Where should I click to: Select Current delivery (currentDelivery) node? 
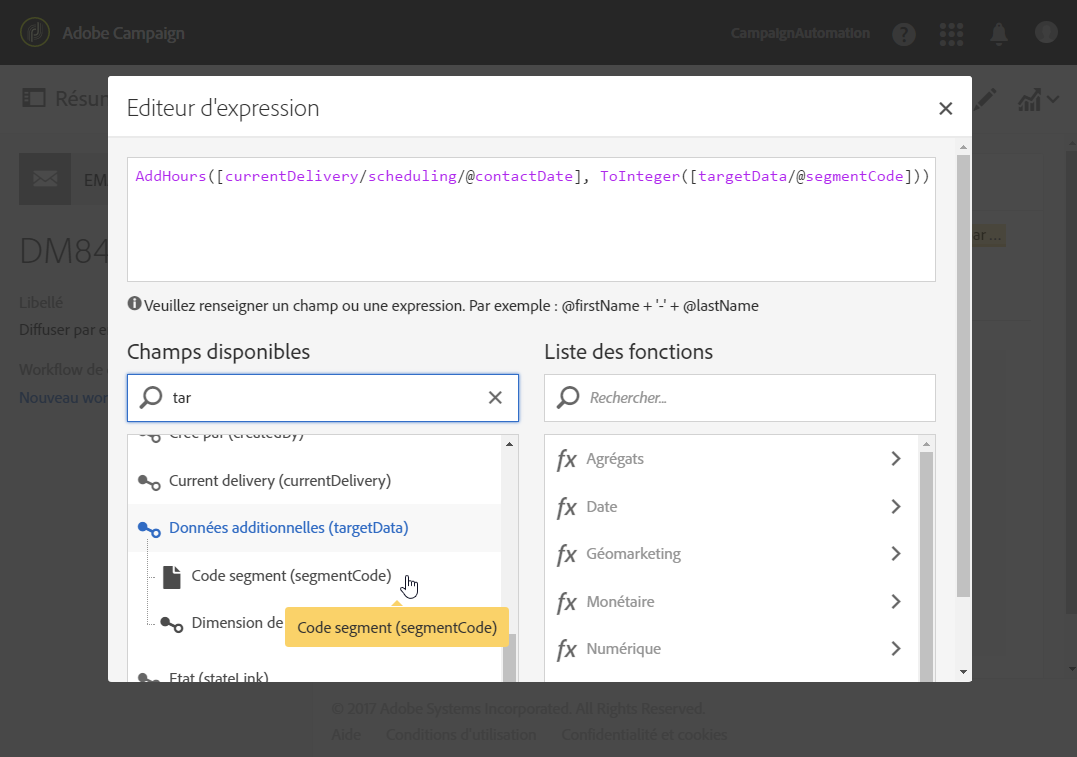(x=279, y=481)
